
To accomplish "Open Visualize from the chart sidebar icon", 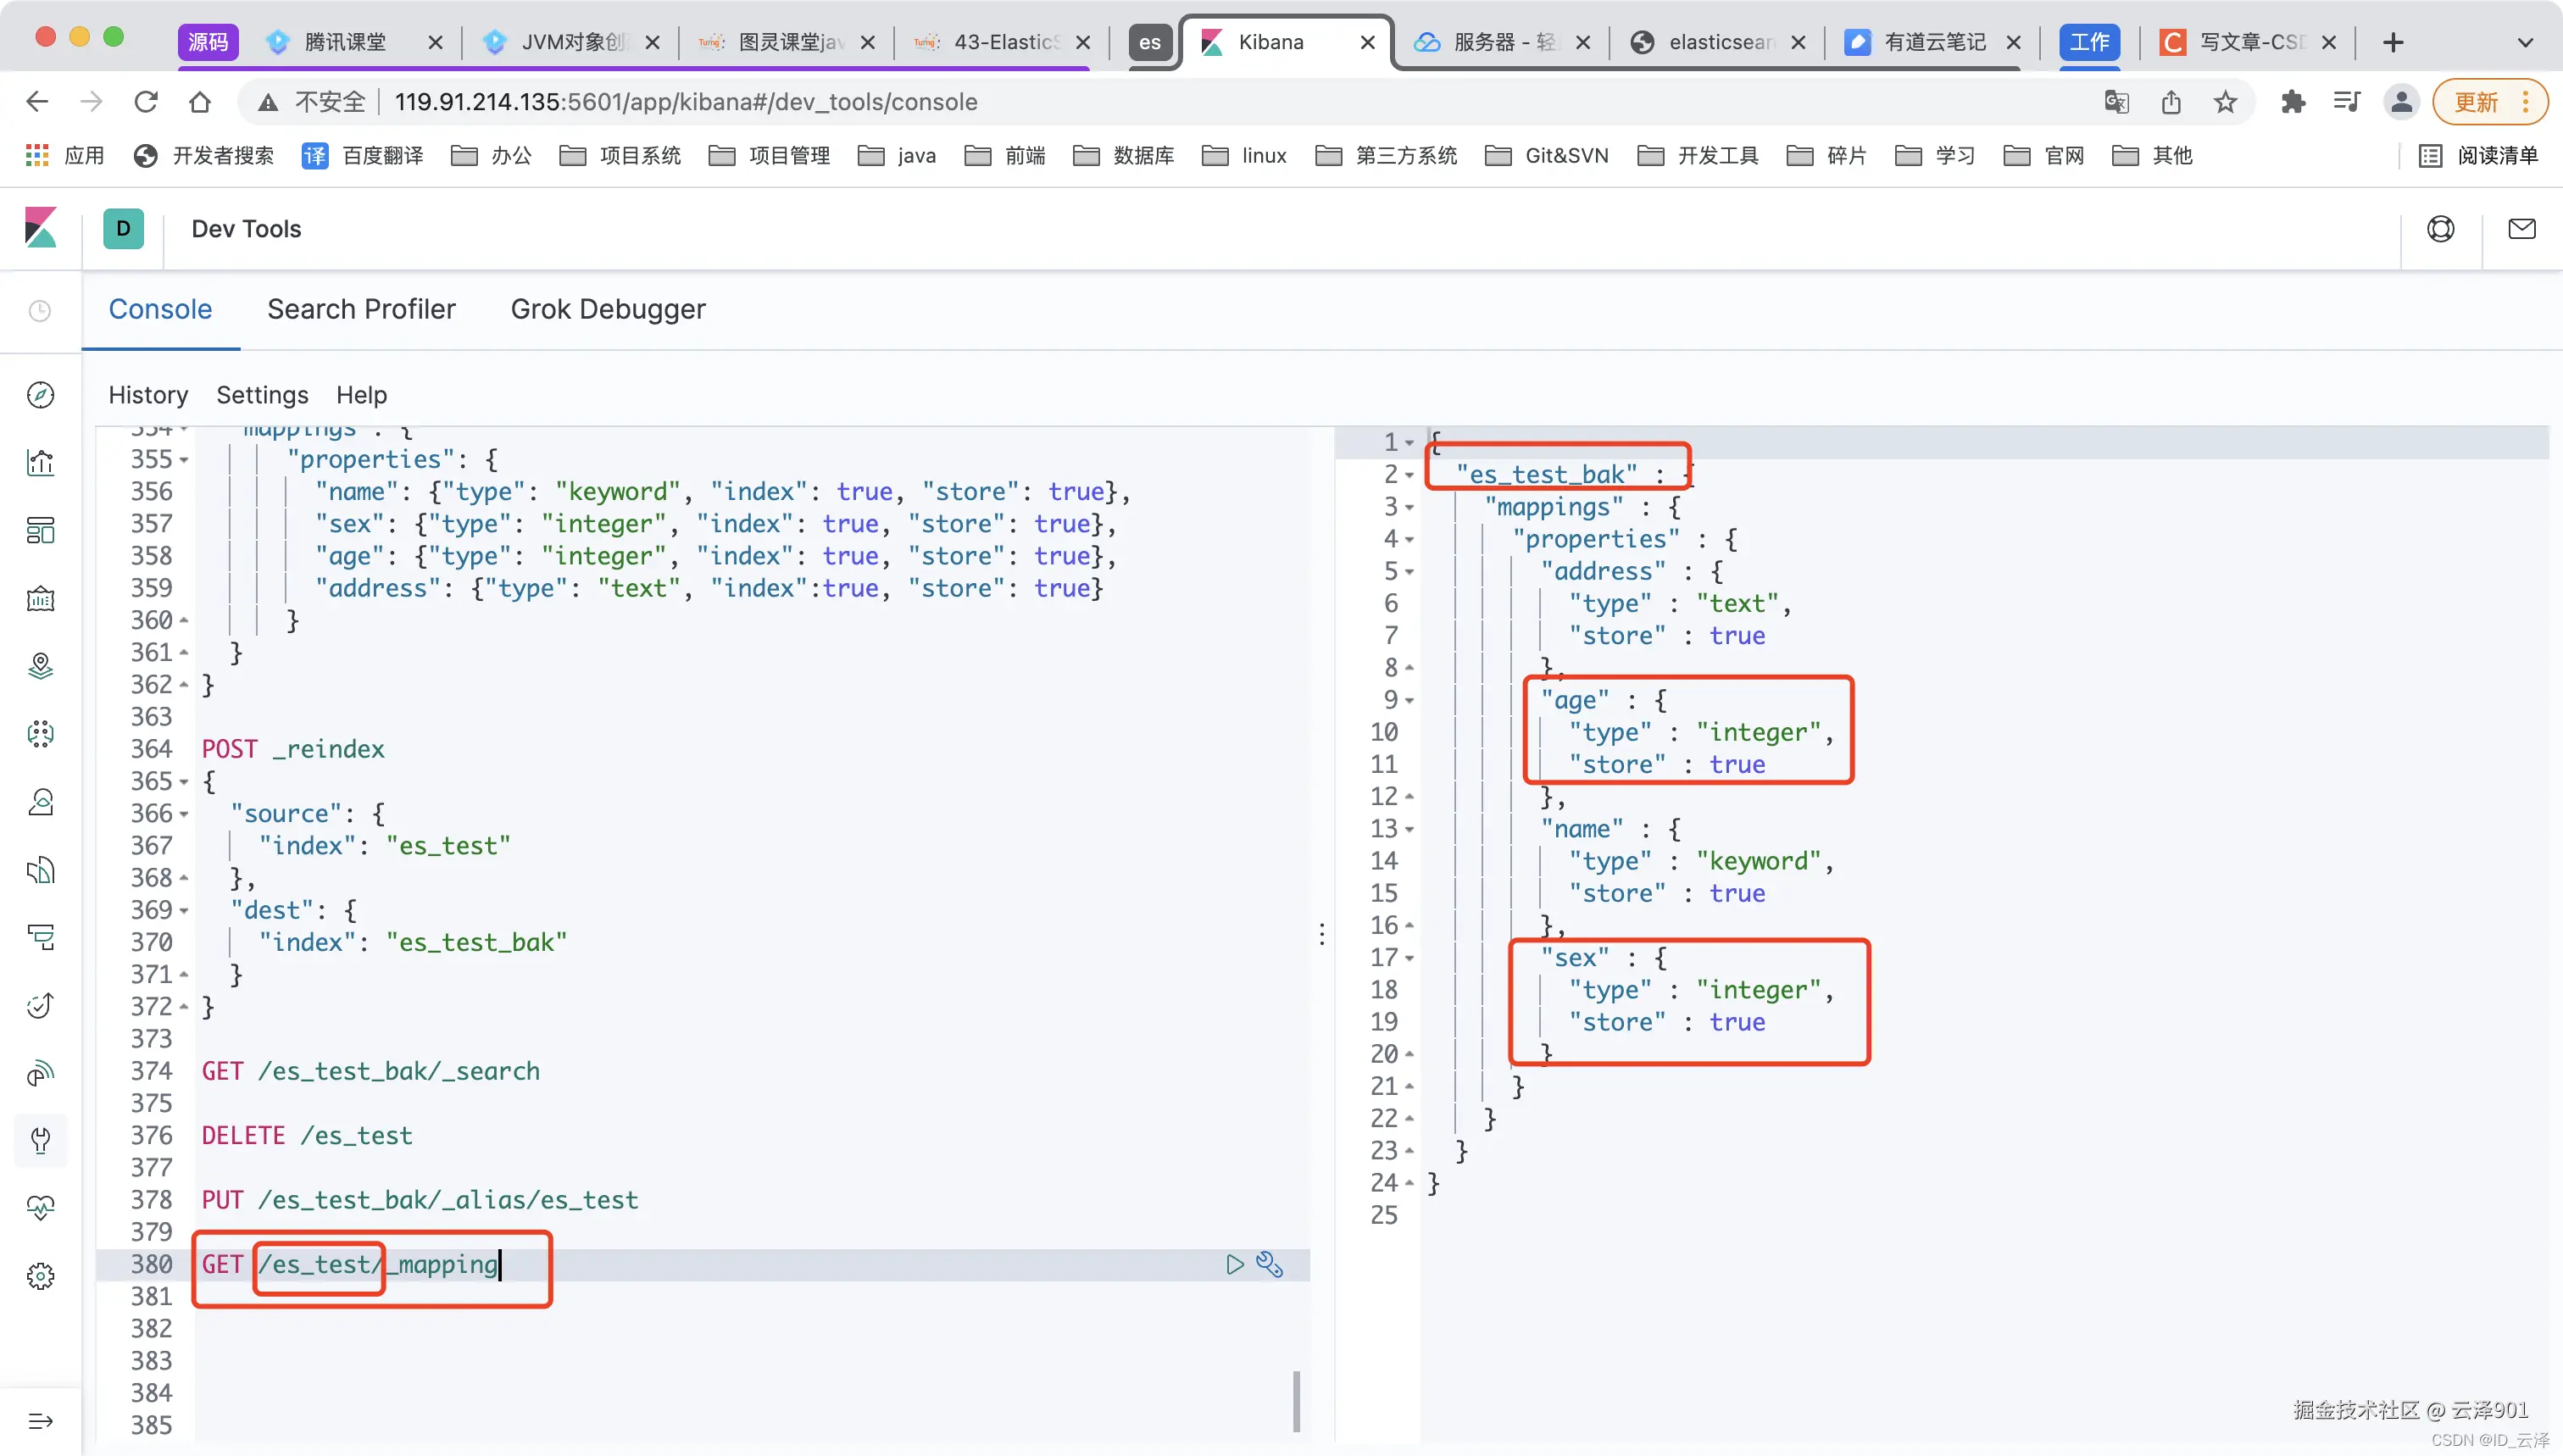I will pyautogui.click(x=40, y=463).
